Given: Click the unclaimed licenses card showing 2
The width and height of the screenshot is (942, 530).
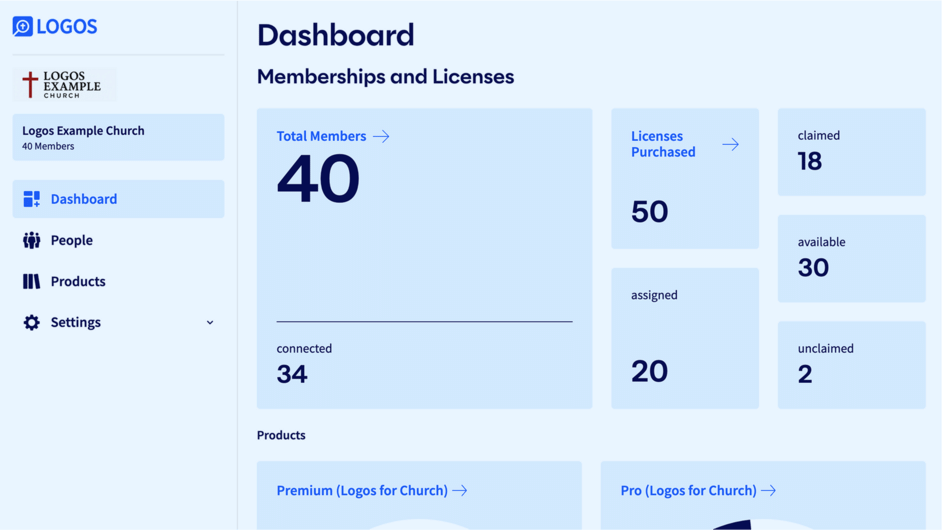Looking at the screenshot, I should point(851,364).
